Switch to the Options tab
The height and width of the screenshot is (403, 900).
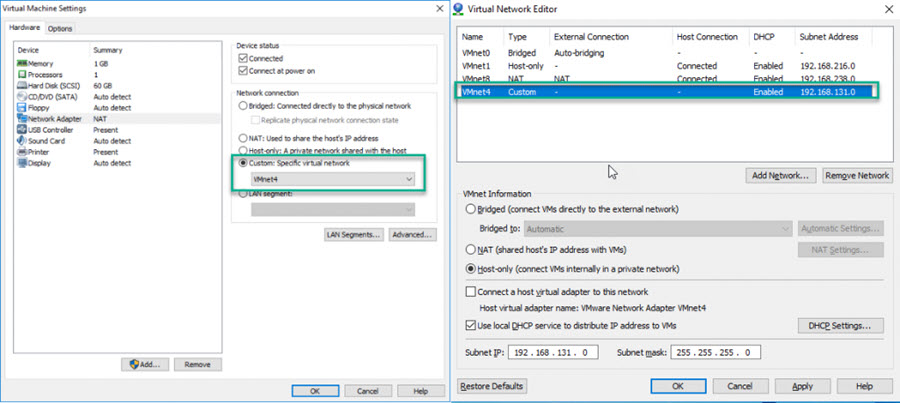point(60,28)
